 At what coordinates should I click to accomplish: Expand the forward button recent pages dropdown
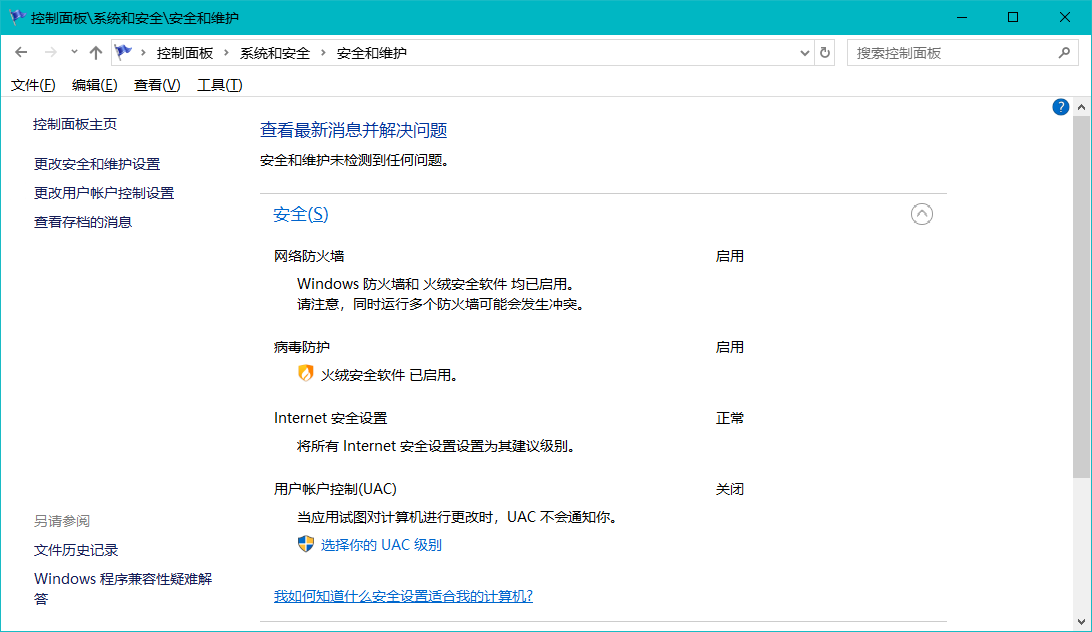click(x=73, y=52)
